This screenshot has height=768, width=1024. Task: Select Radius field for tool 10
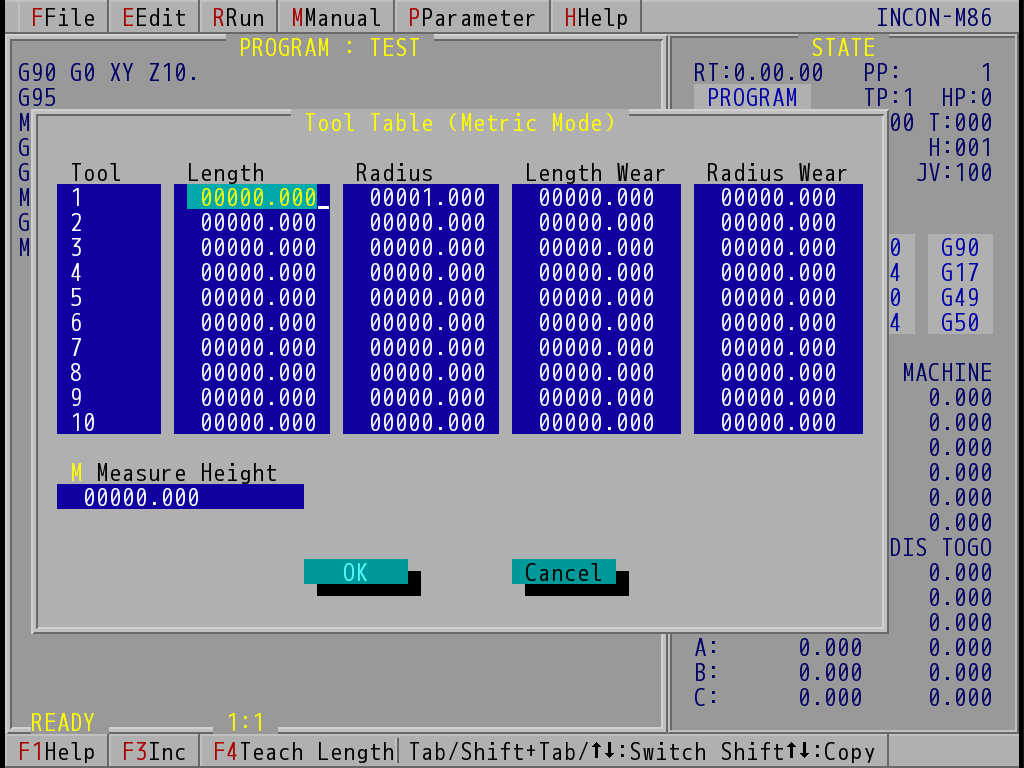[421, 422]
